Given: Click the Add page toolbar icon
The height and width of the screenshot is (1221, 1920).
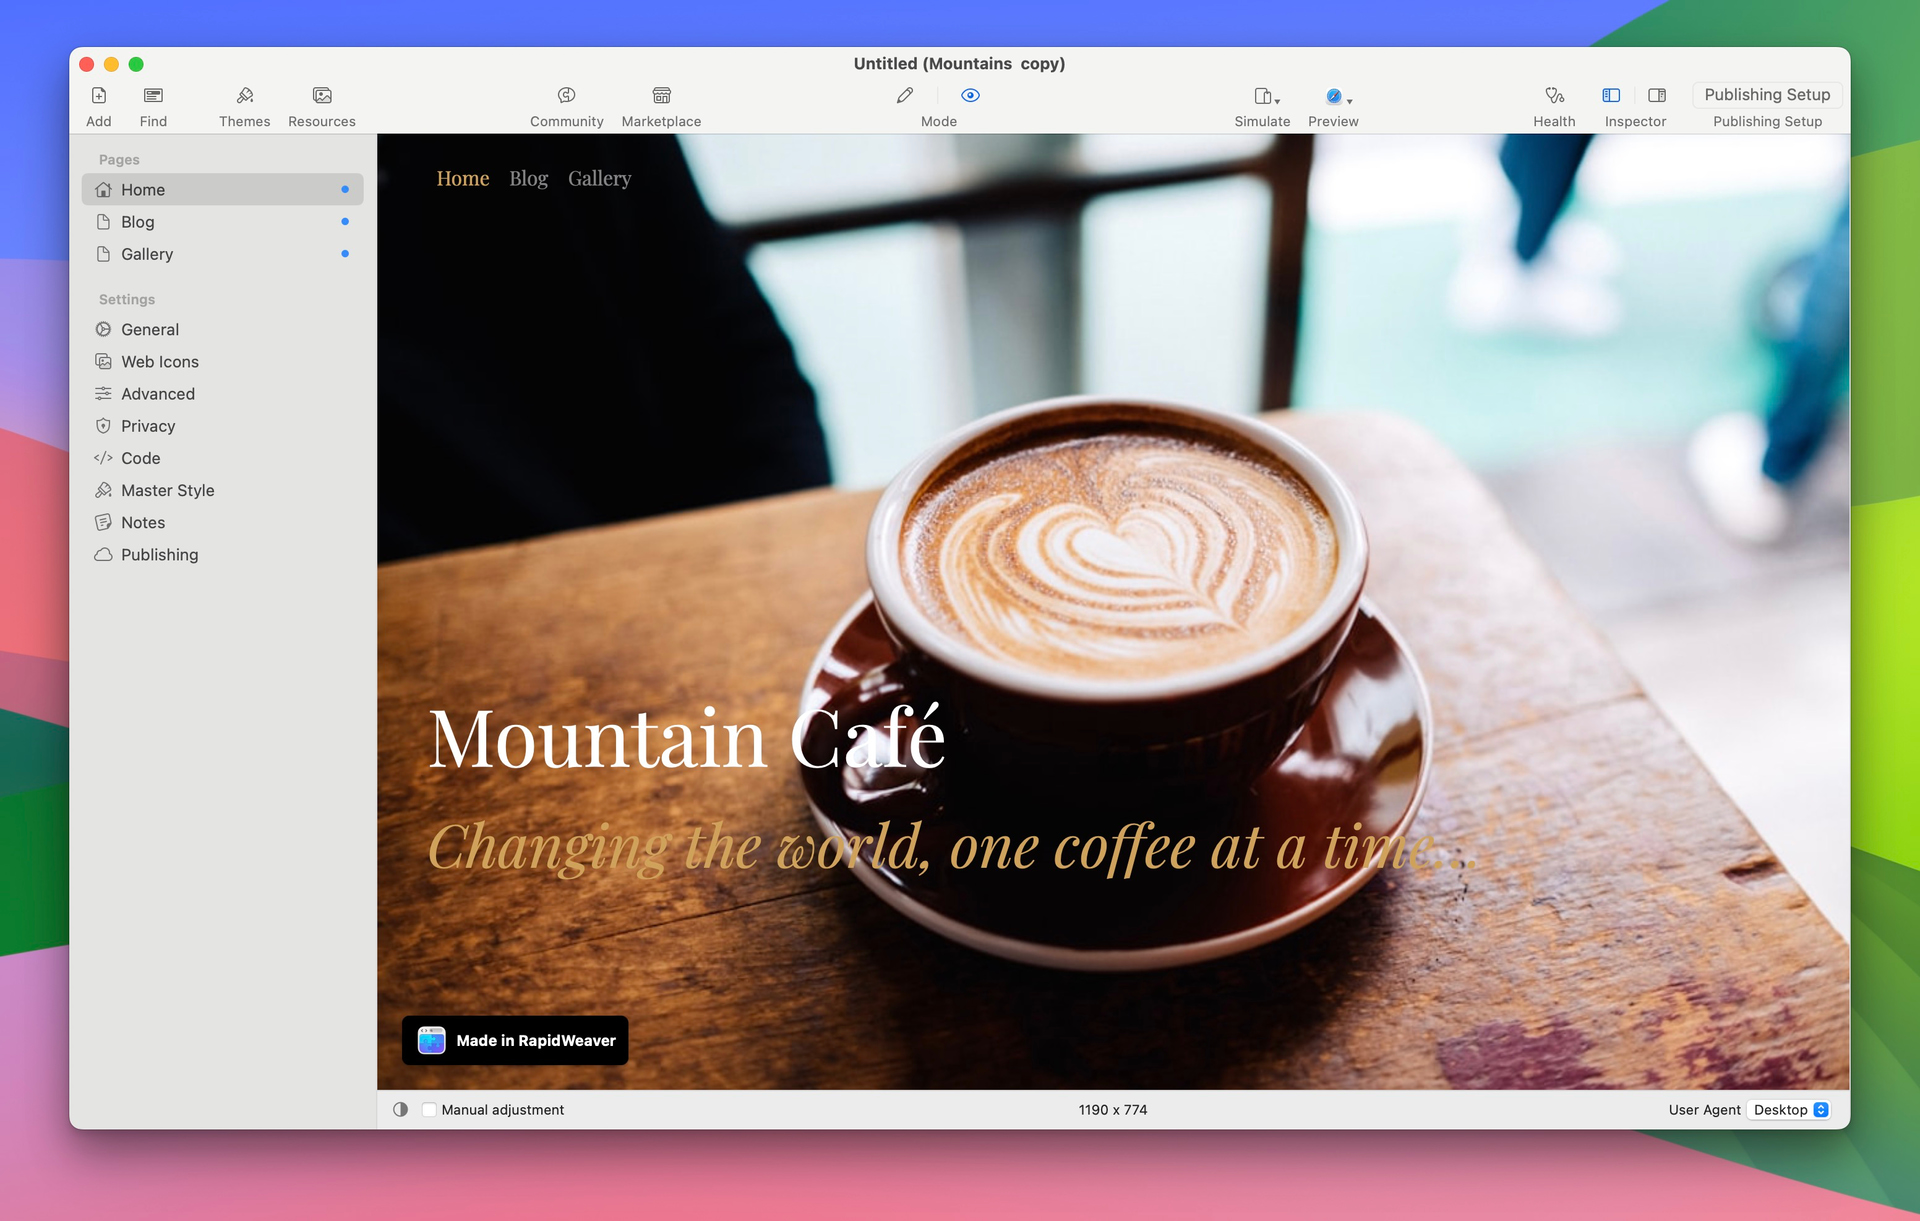Looking at the screenshot, I should coord(99,96).
